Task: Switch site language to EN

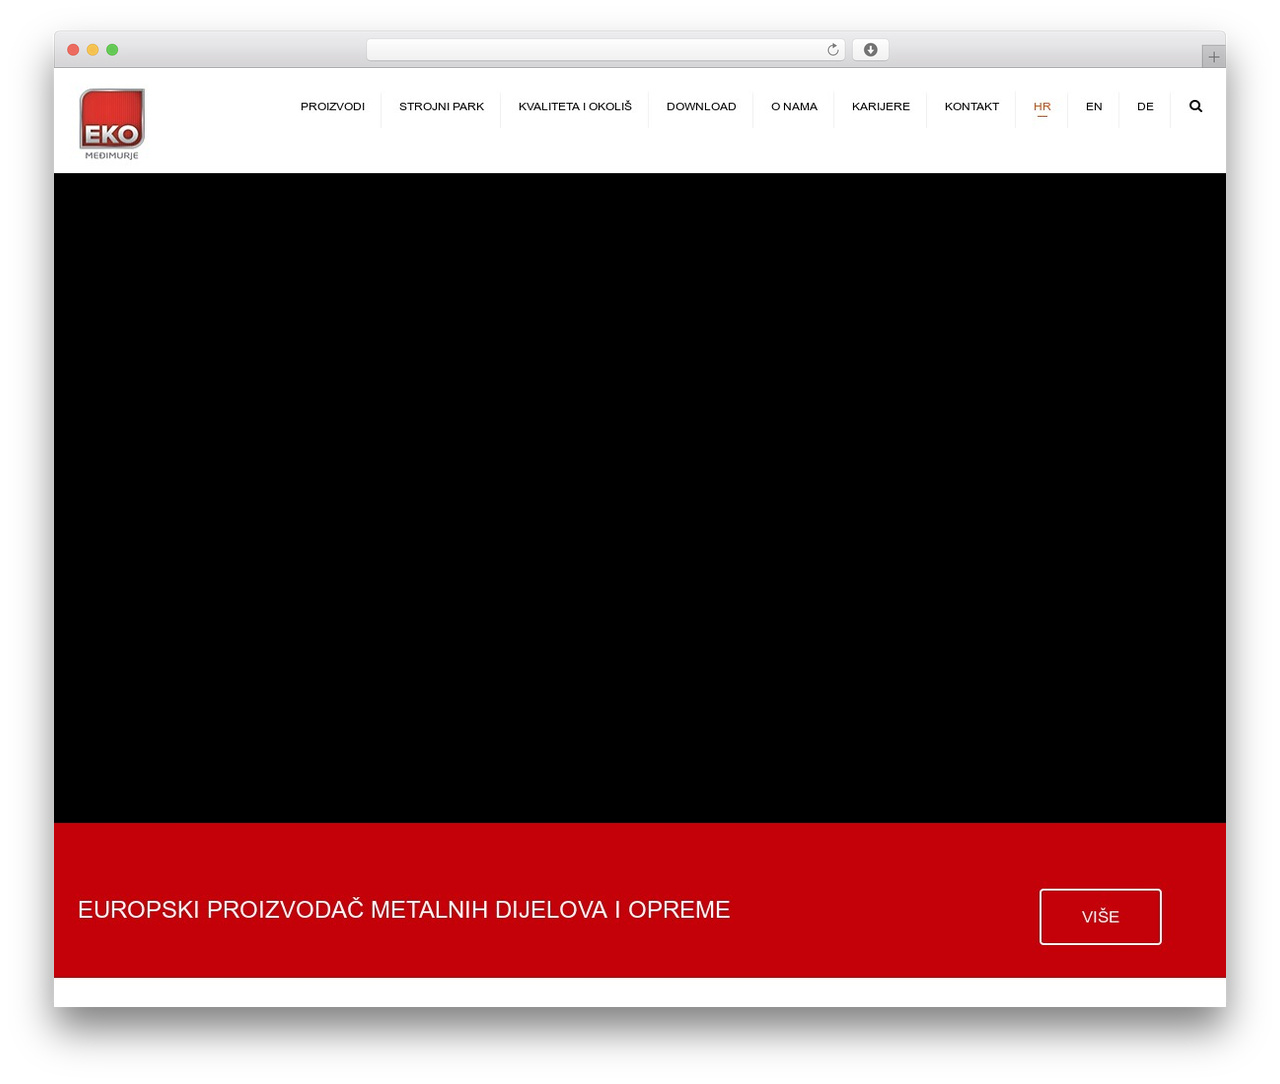Action: pyautogui.click(x=1094, y=106)
